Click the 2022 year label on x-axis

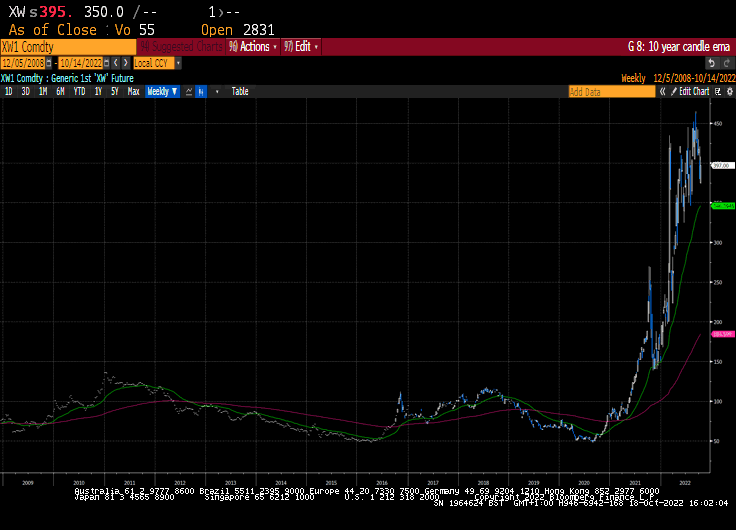point(685,483)
